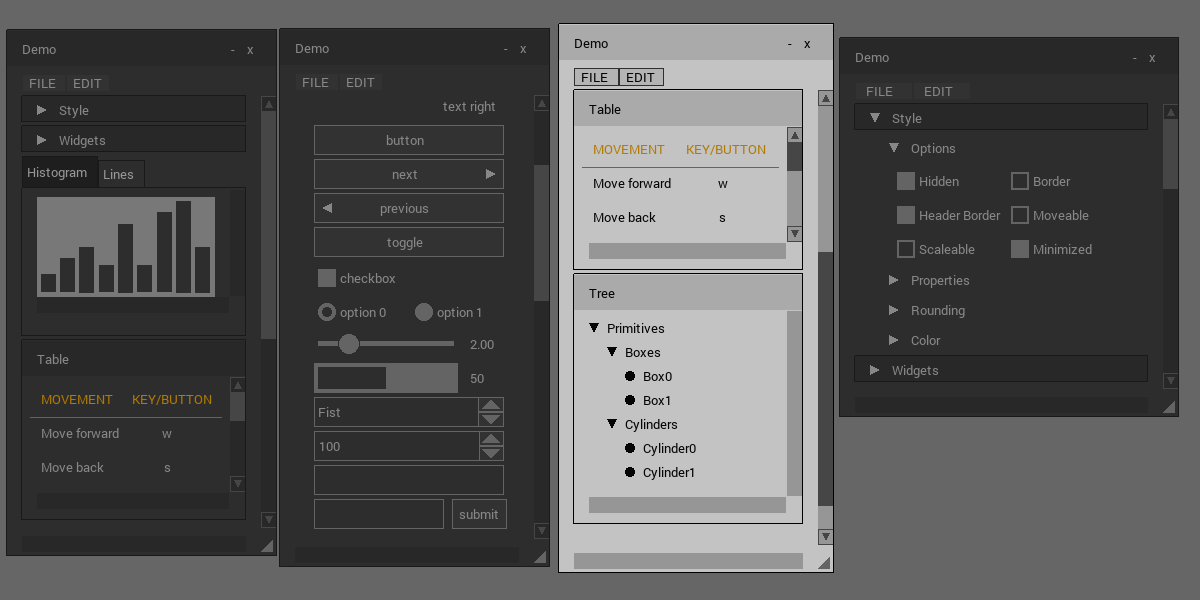Select the 'option 1' radio button
Image resolution: width=1200 pixels, height=600 pixels.
tap(424, 312)
